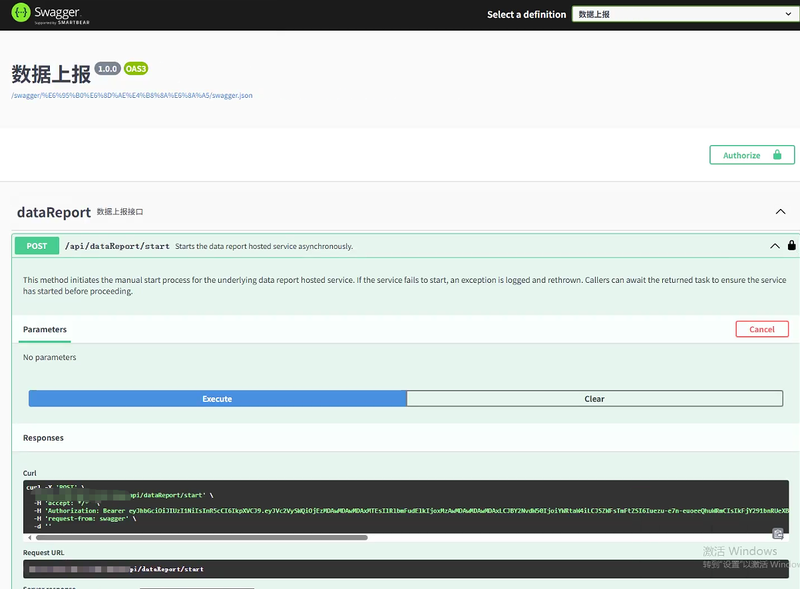Image resolution: width=800 pixels, height=589 pixels.
Task: Collapse the /api/dataReport/start operation
Action: [x=774, y=246]
